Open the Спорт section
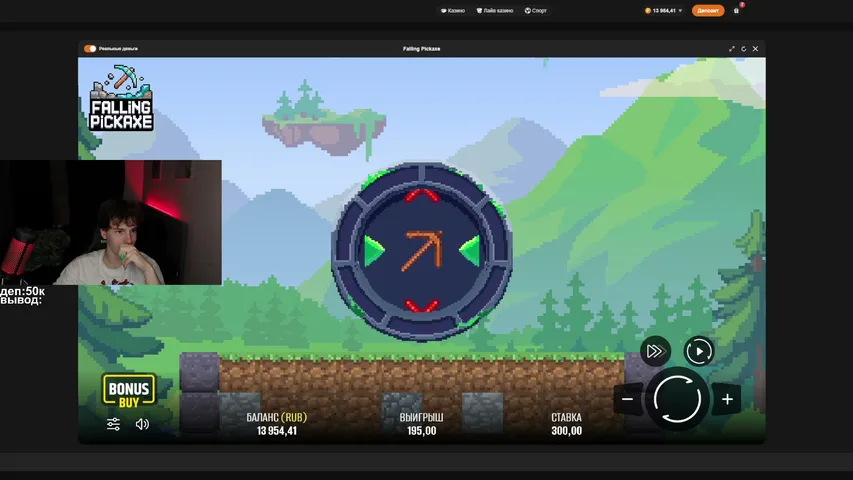The width and height of the screenshot is (853, 480). (x=535, y=10)
